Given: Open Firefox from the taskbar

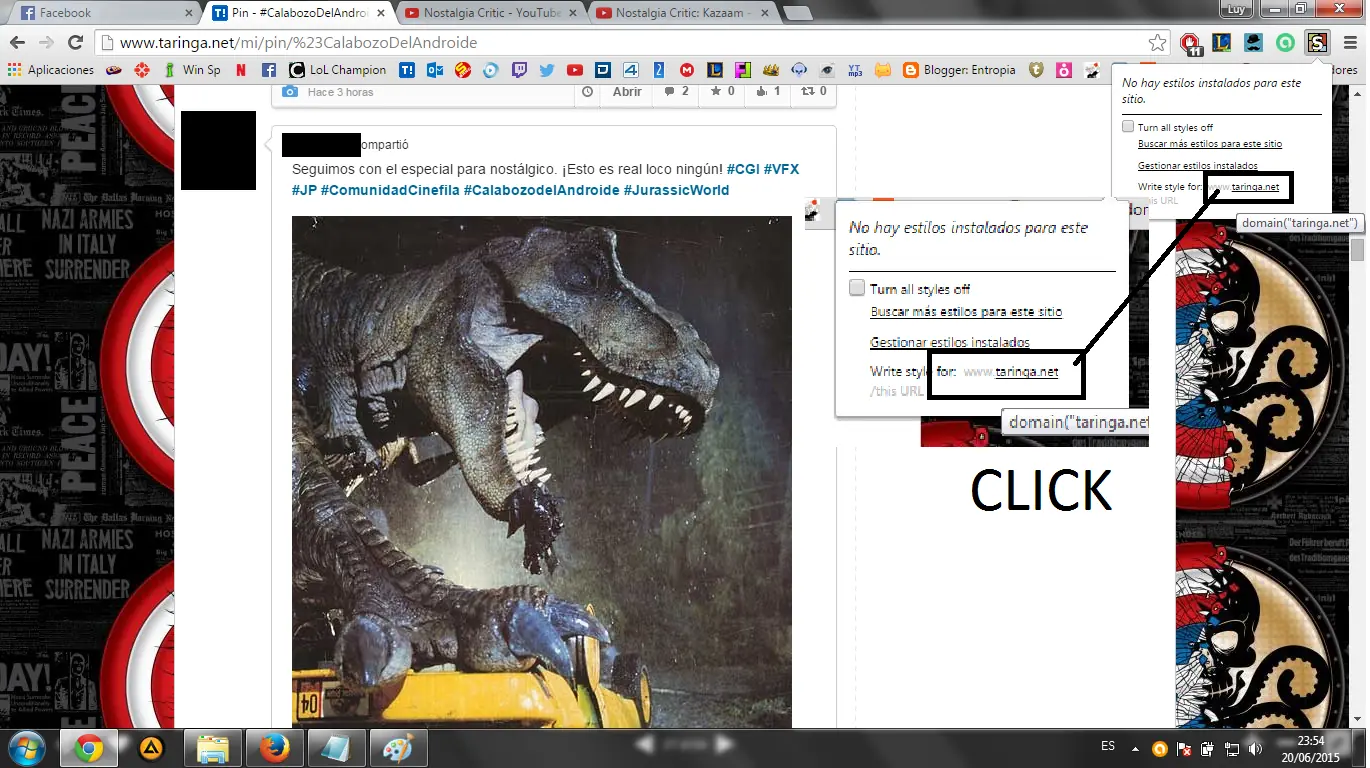Looking at the screenshot, I should click(274, 748).
